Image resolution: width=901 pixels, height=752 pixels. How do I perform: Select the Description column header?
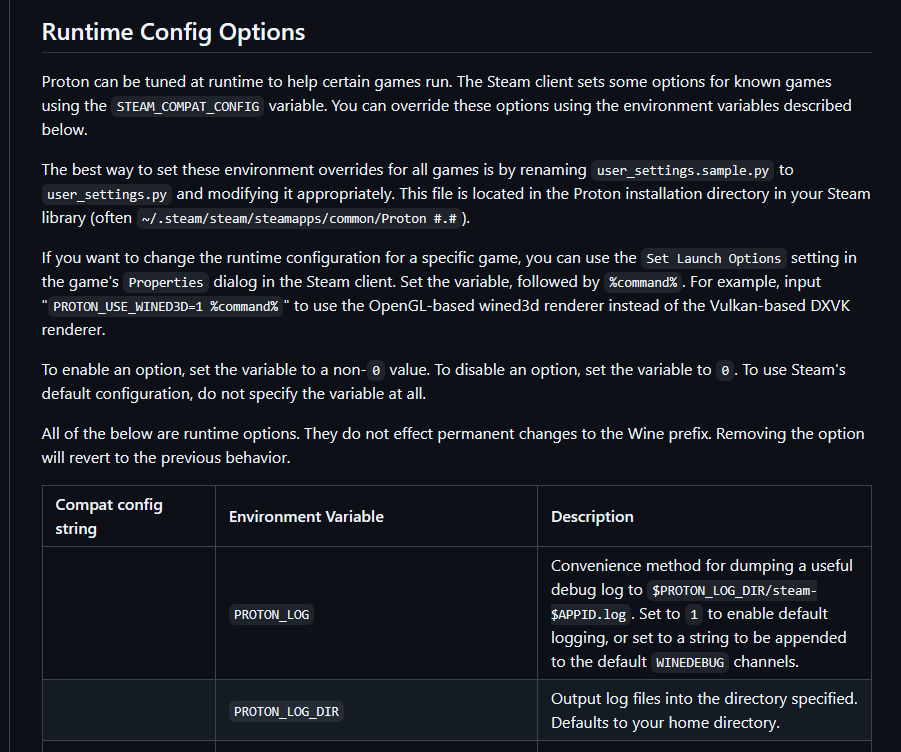592,516
